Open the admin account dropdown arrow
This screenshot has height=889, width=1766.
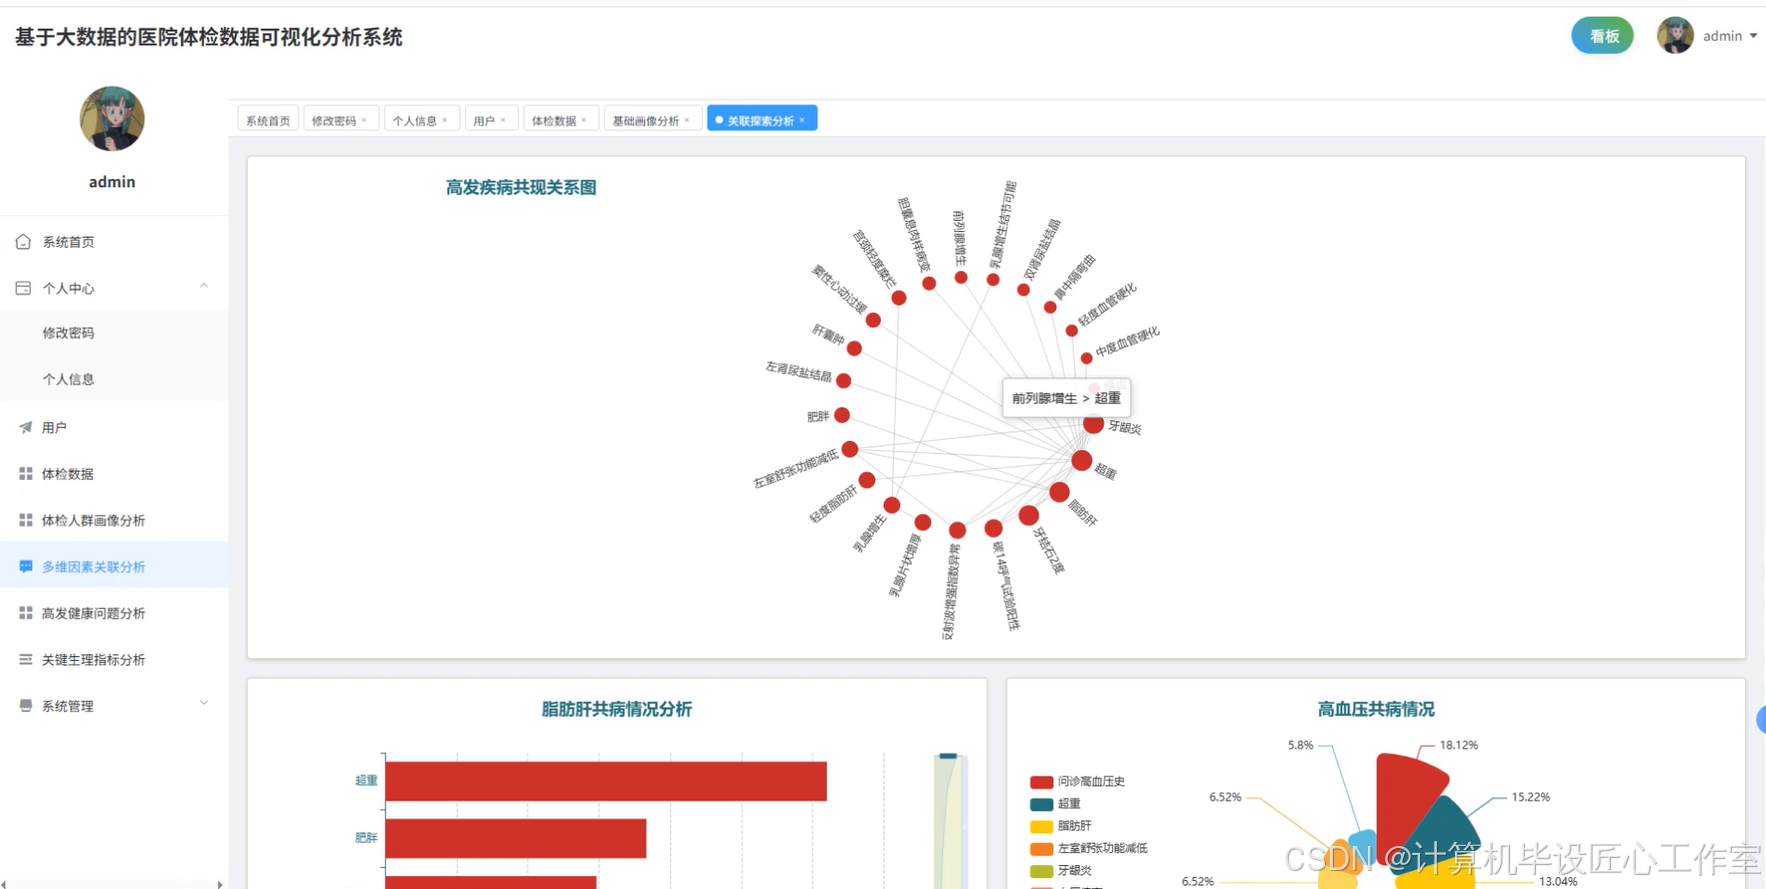point(1753,36)
